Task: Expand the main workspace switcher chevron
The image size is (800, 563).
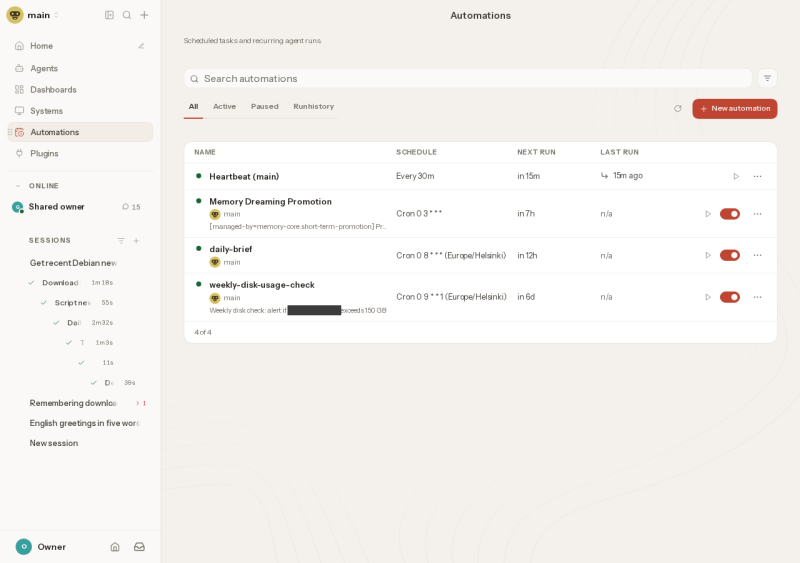Action: click(x=56, y=15)
